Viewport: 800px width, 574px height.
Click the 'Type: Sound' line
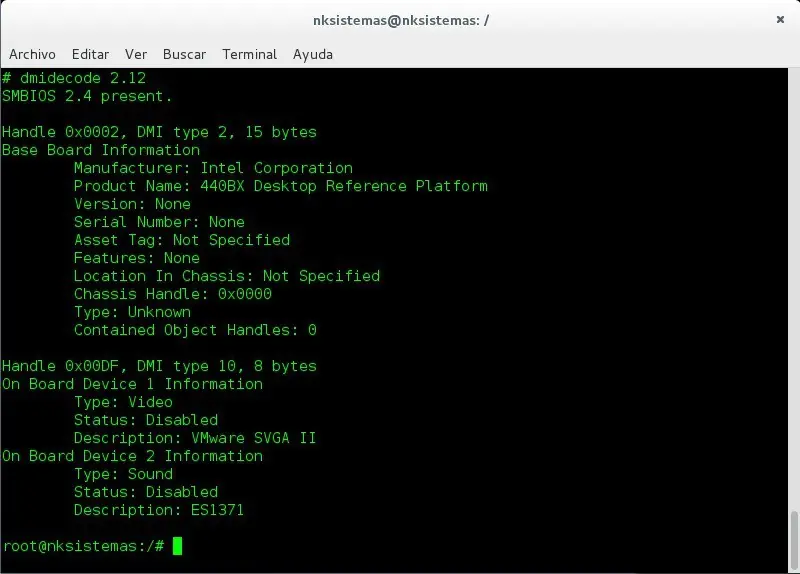pyautogui.click(x=123, y=474)
